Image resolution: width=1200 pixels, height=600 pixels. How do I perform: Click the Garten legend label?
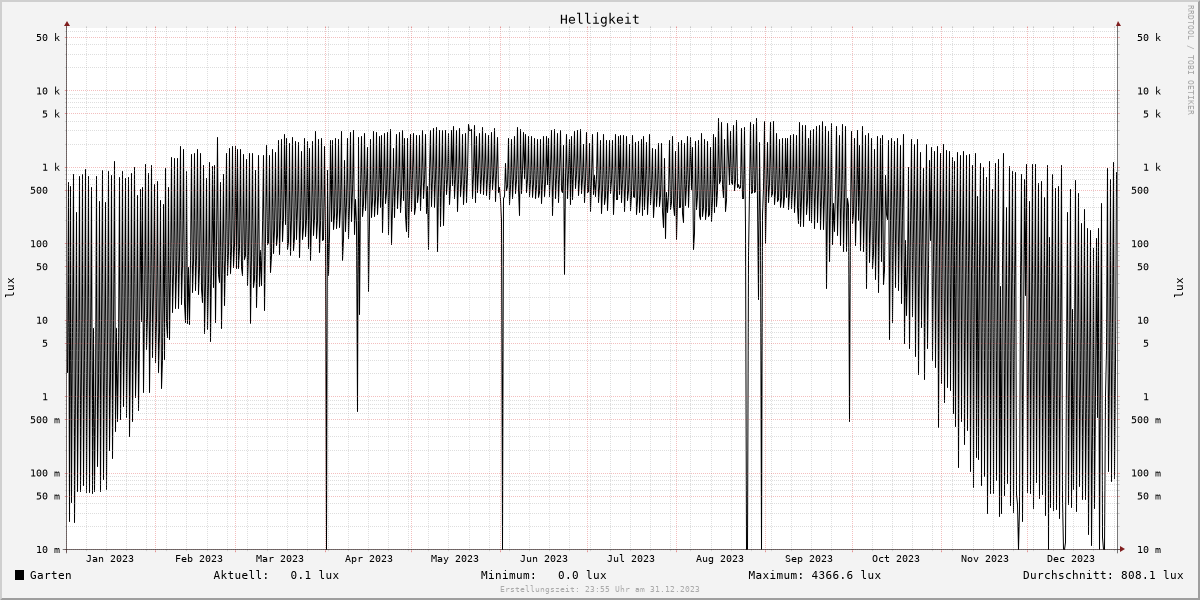(51, 575)
